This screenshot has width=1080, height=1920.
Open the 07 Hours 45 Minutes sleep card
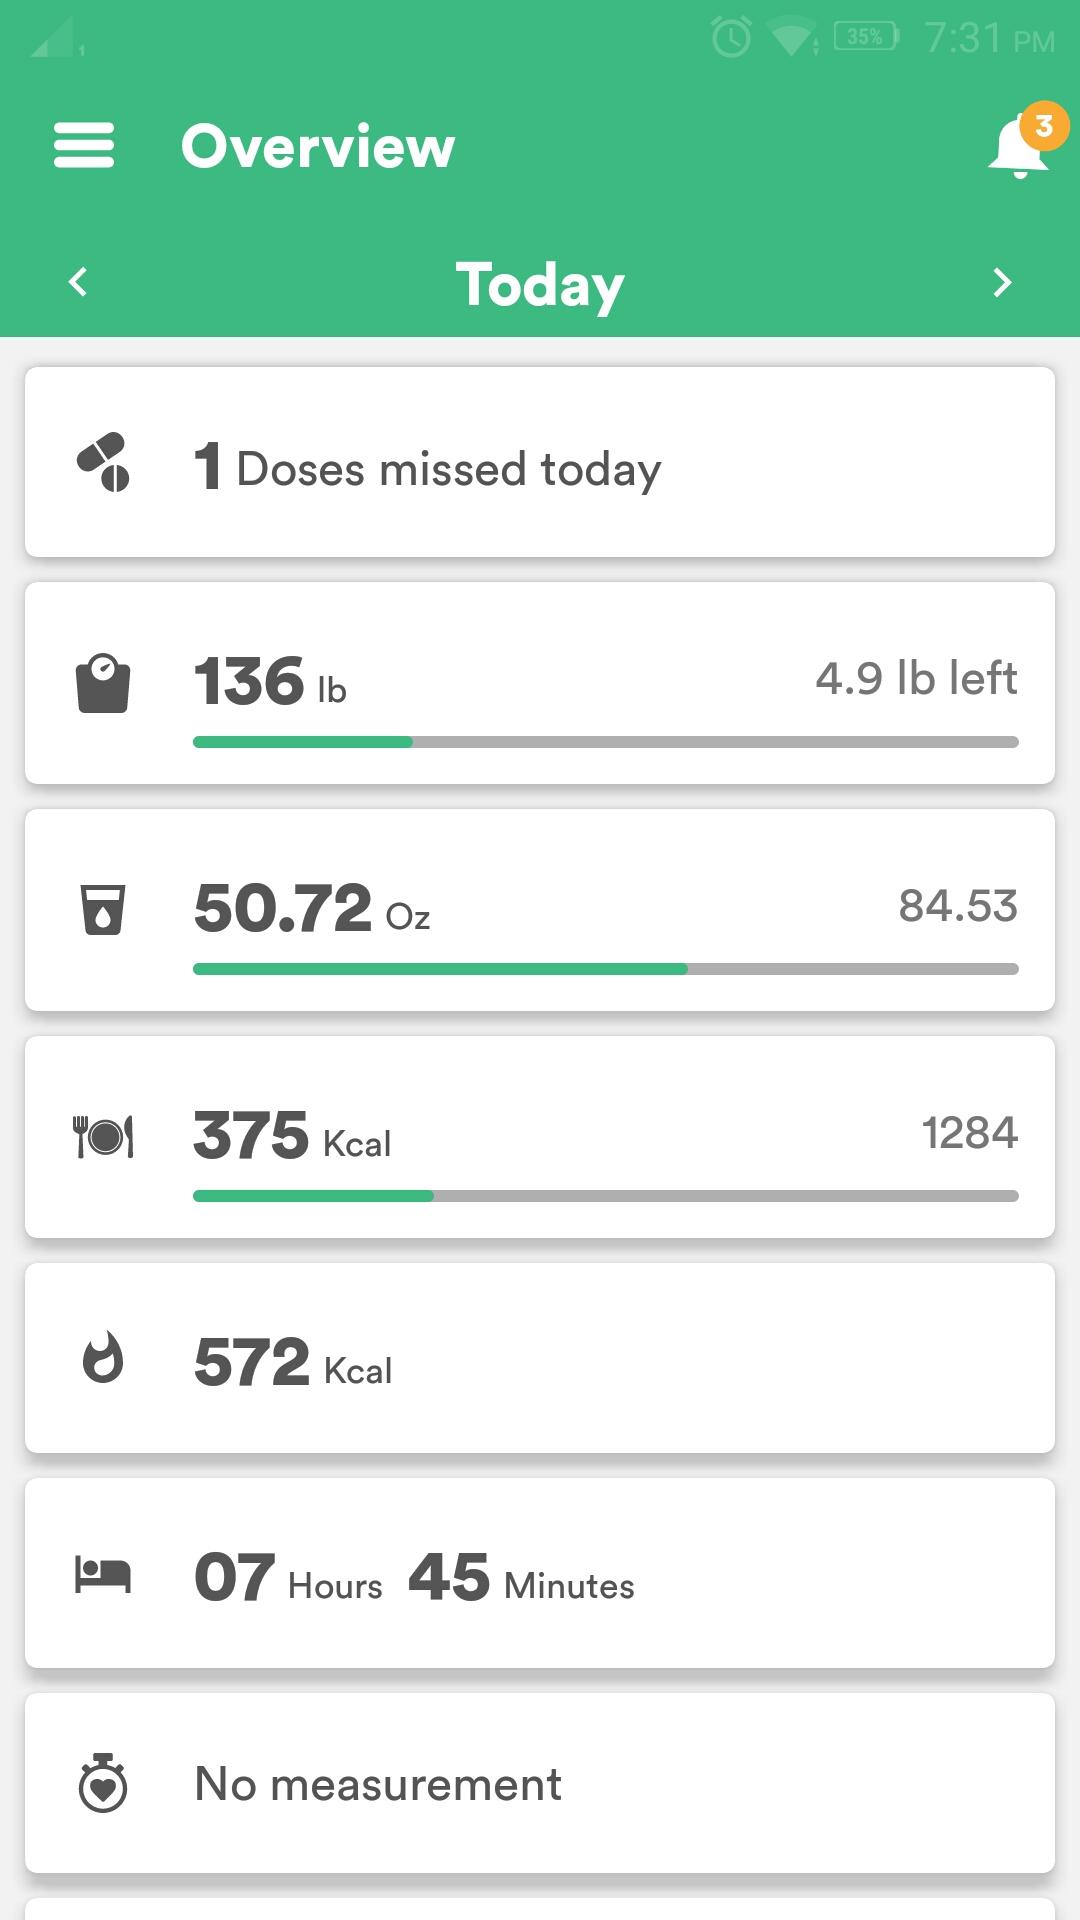pyautogui.click(x=540, y=1573)
